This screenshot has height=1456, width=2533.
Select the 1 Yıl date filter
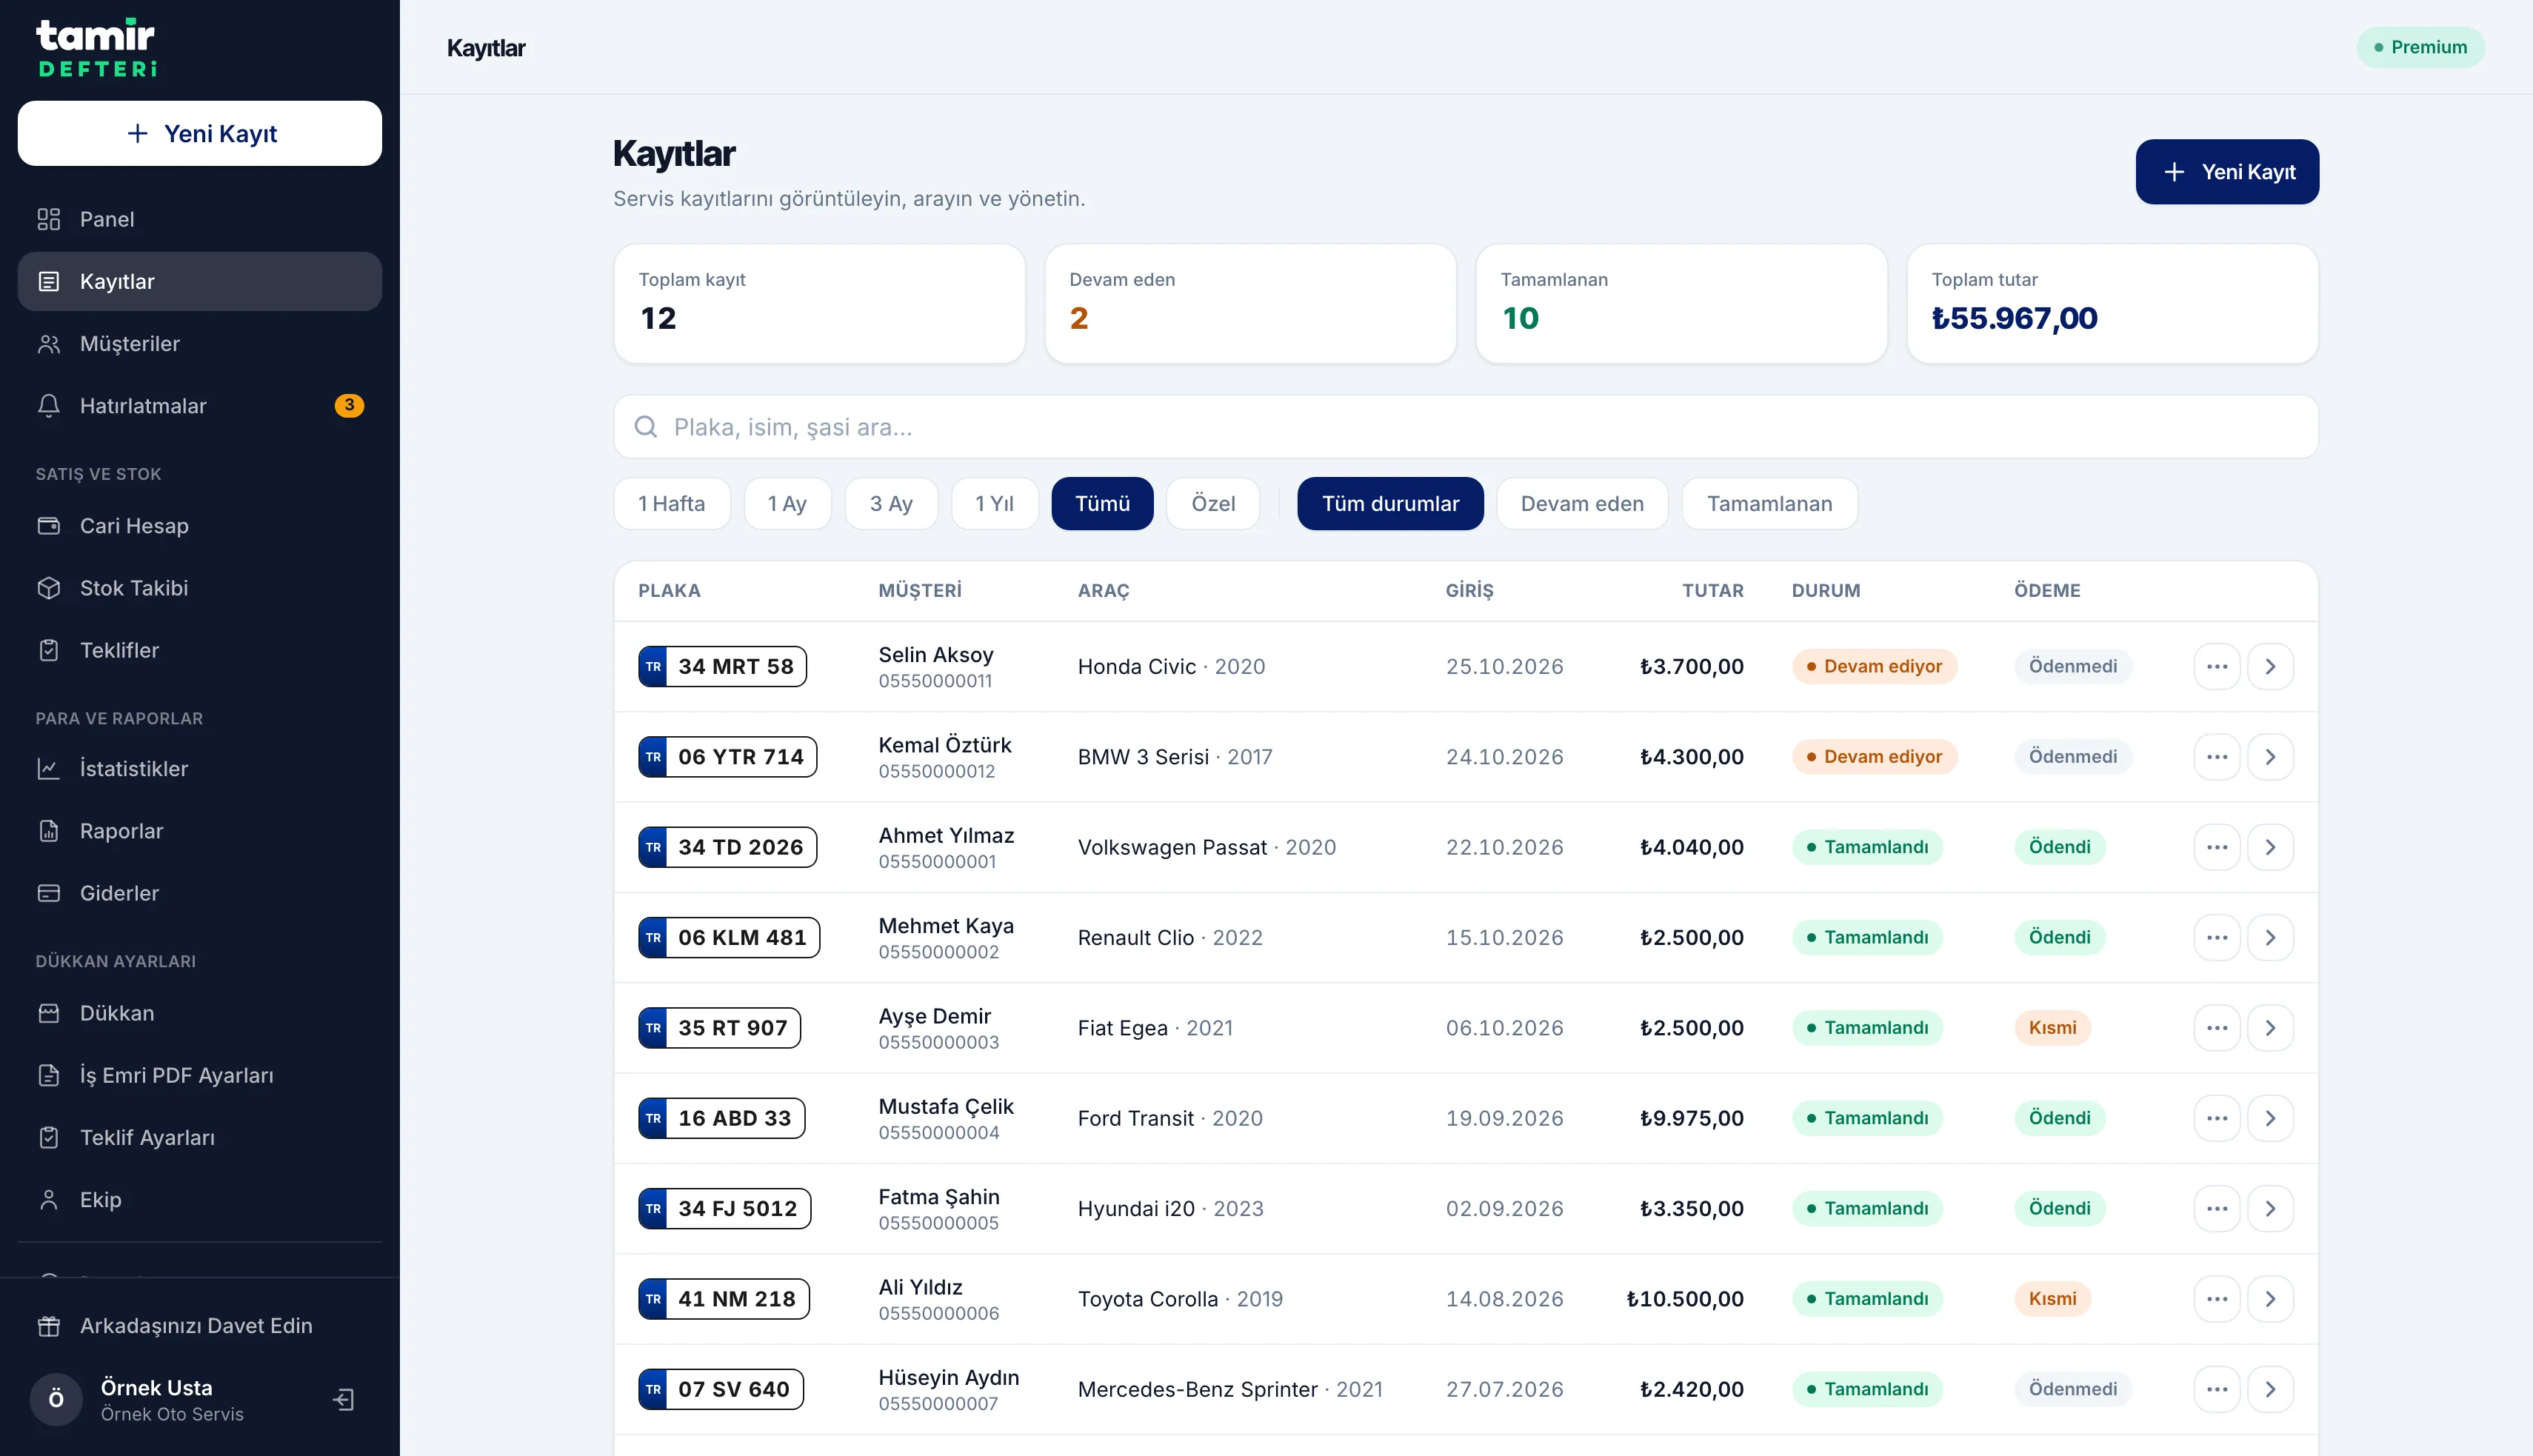coord(994,504)
